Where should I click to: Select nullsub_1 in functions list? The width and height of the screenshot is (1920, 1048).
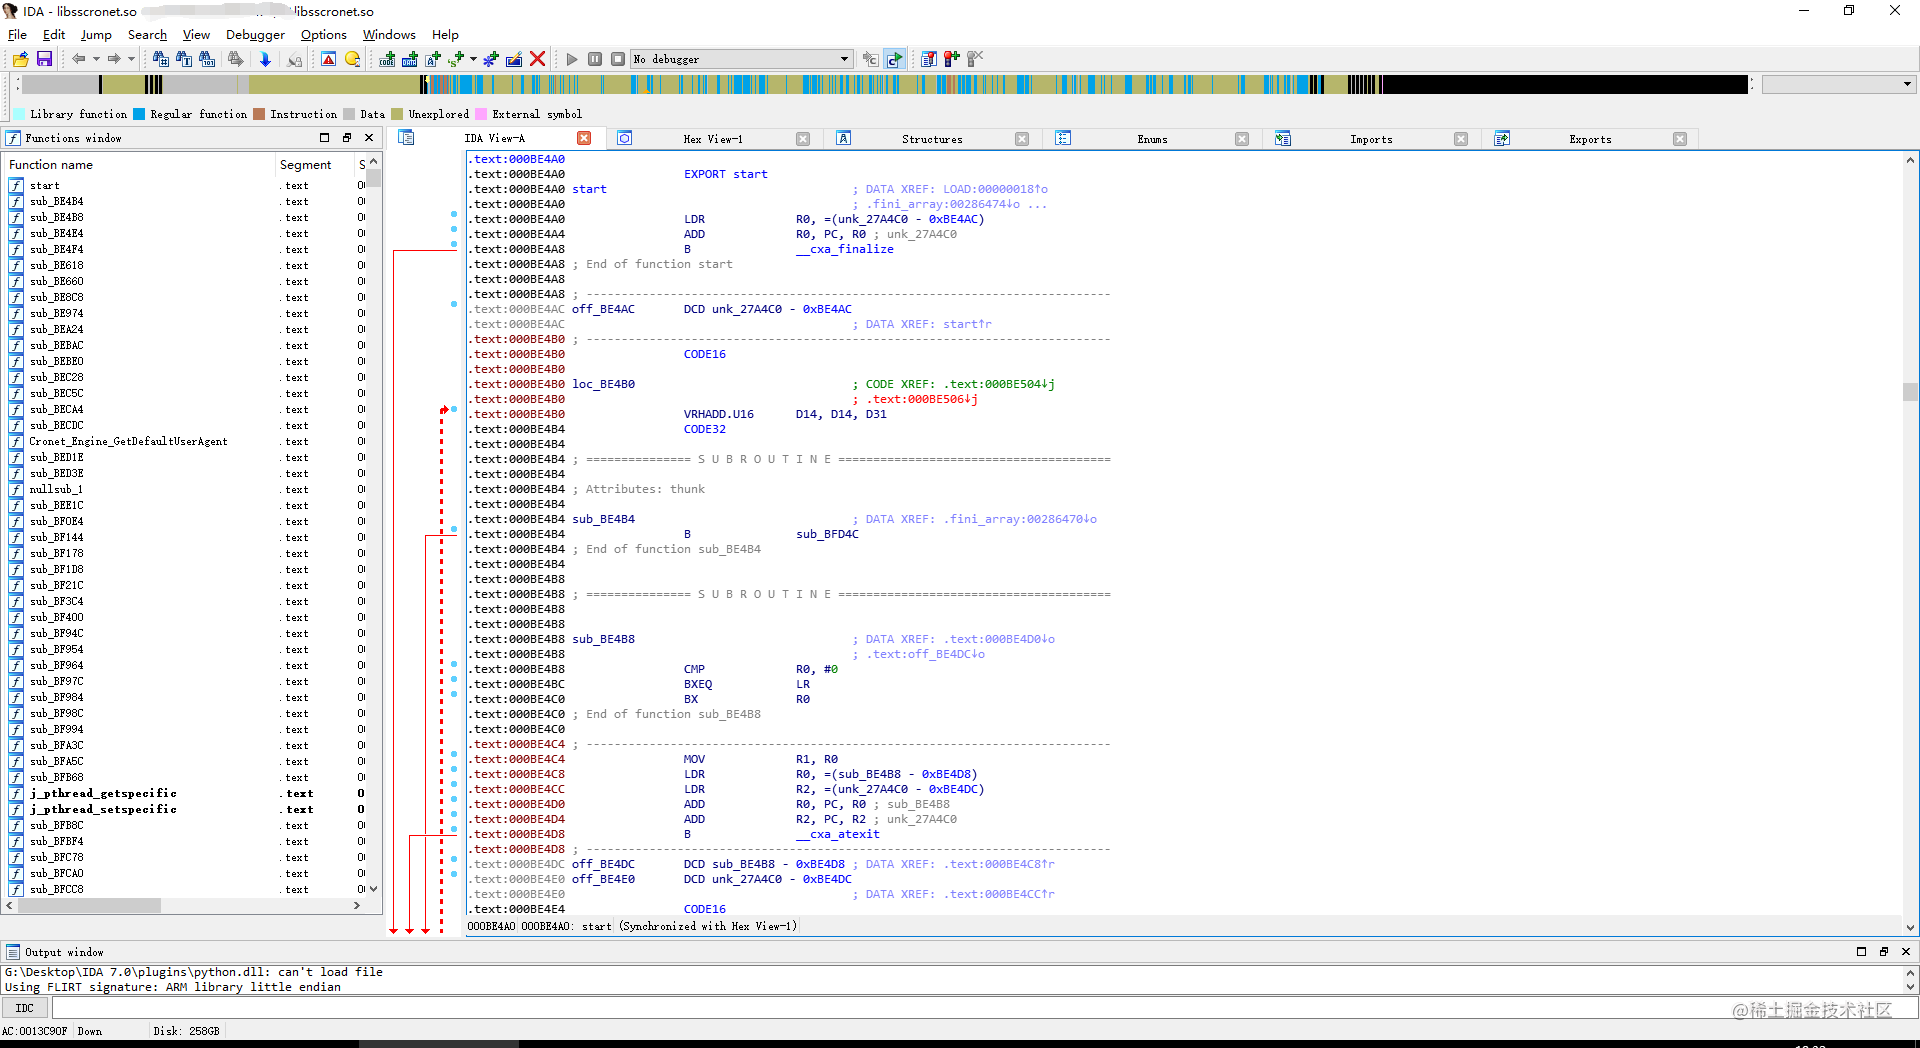[x=56, y=489]
